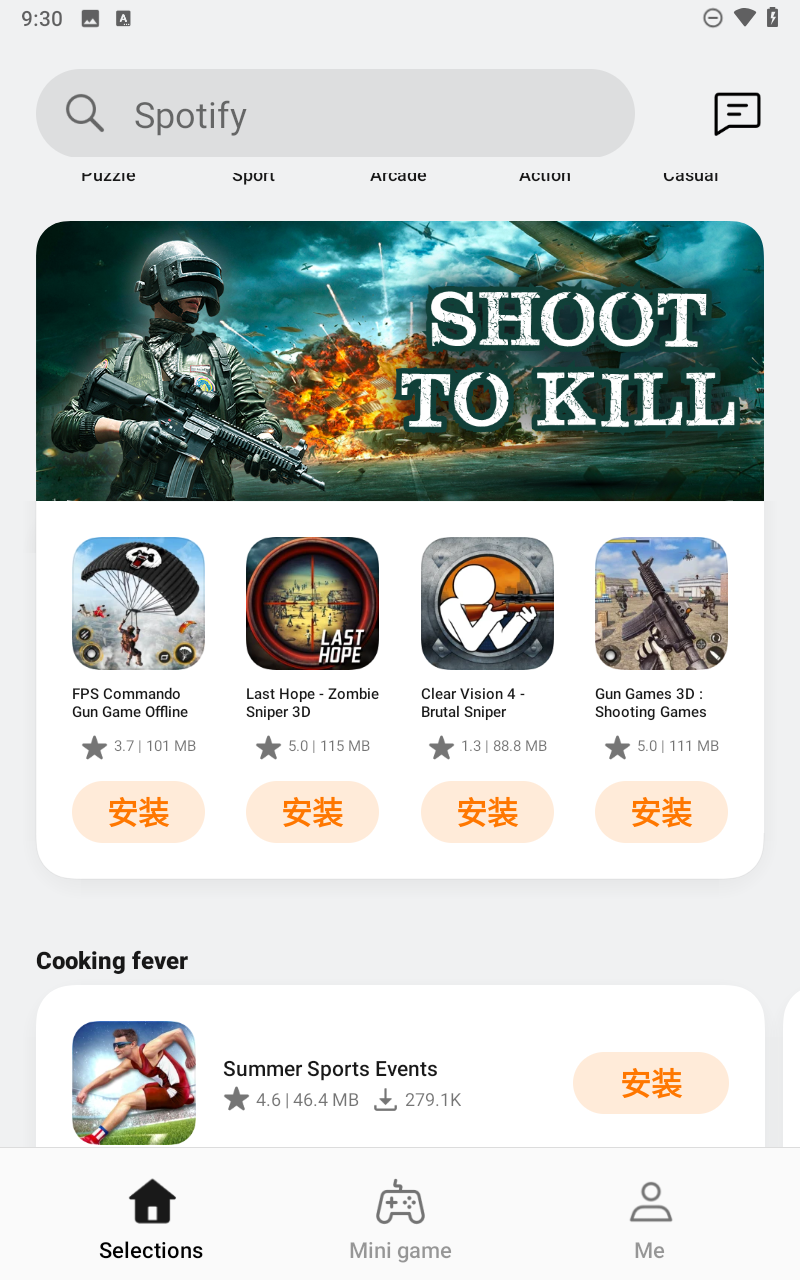Open Last Hope Zombie Sniper 3D icon
Viewport: 800px width, 1280px height.
click(312, 603)
